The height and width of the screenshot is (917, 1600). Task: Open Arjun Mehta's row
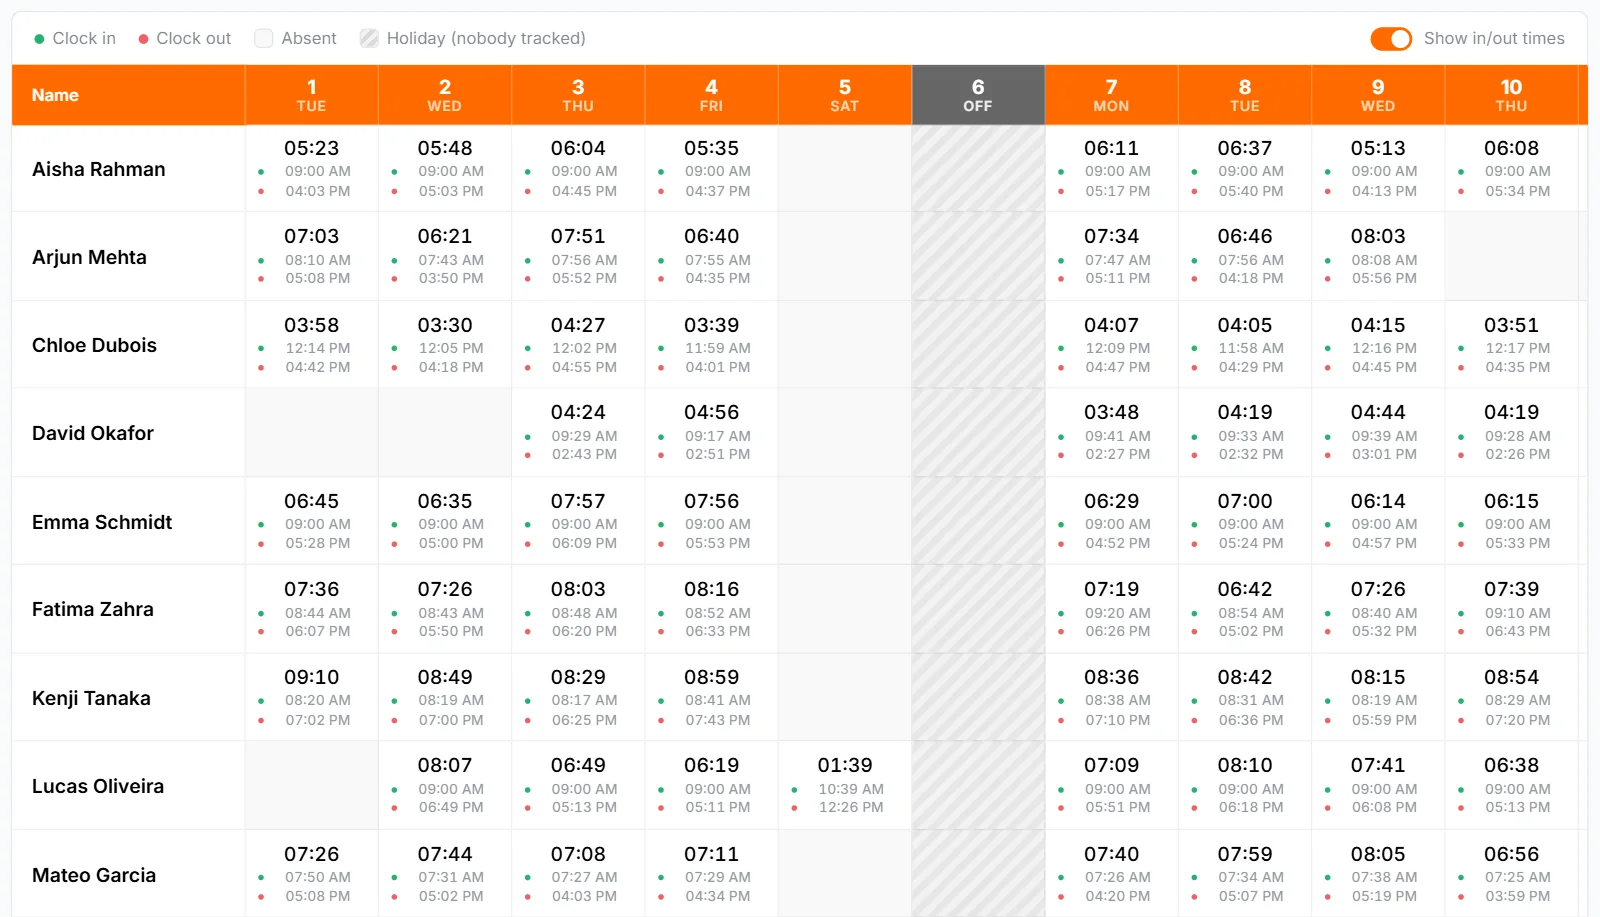[x=800, y=257]
